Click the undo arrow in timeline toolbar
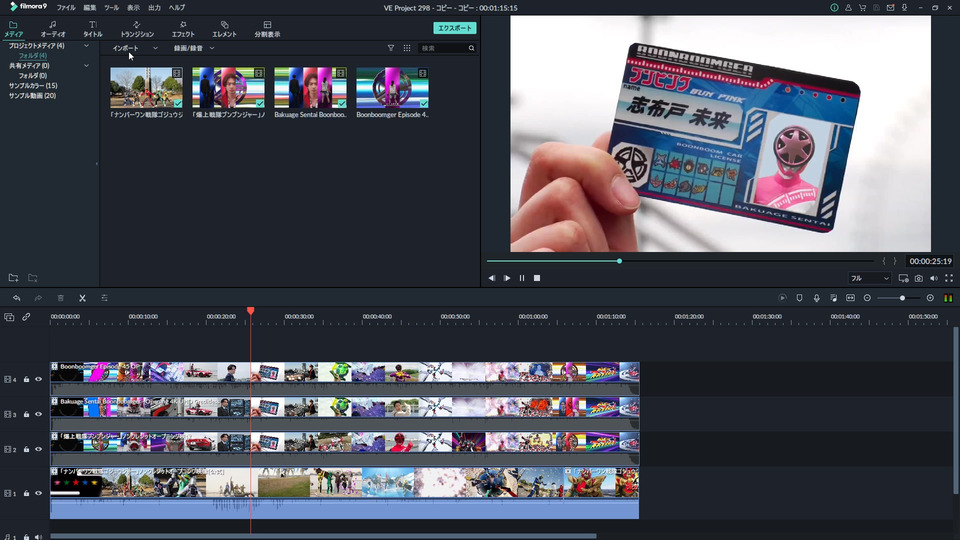 point(17,298)
